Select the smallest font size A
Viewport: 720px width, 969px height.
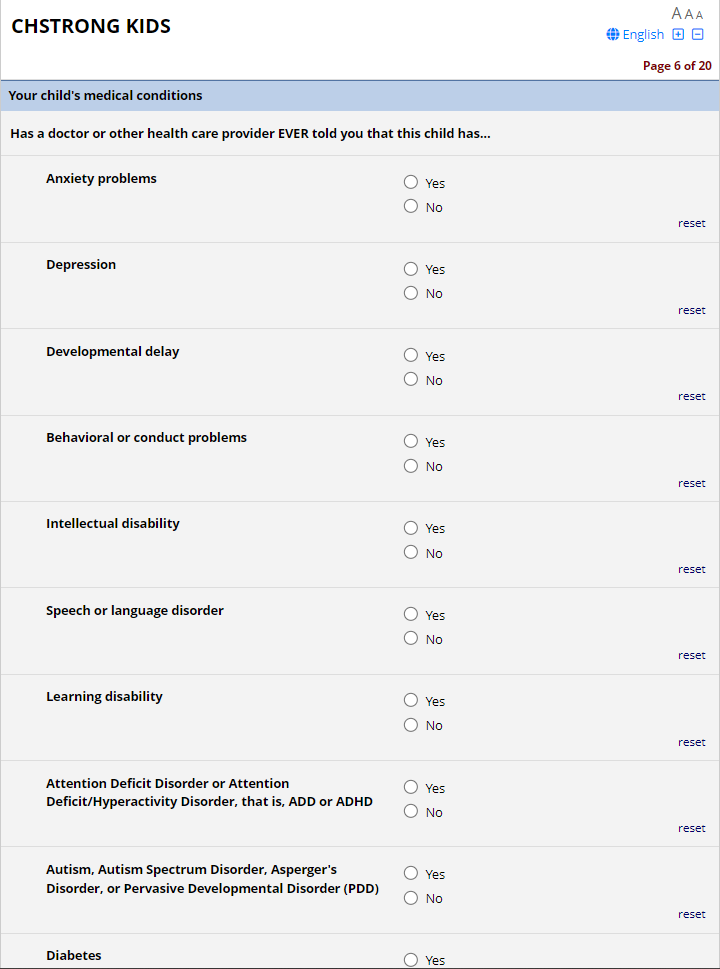699,15
